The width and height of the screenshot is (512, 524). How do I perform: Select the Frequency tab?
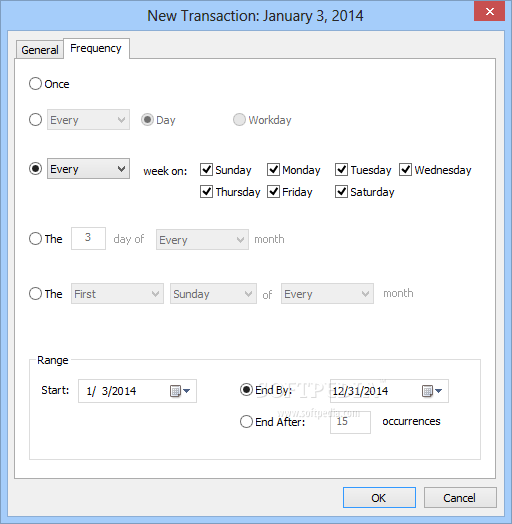coord(96,48)
